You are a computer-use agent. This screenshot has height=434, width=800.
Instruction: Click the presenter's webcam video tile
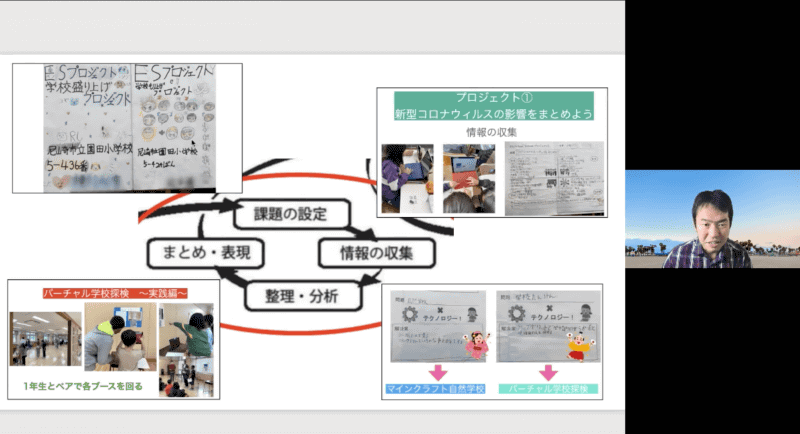[x=712, y=219]
